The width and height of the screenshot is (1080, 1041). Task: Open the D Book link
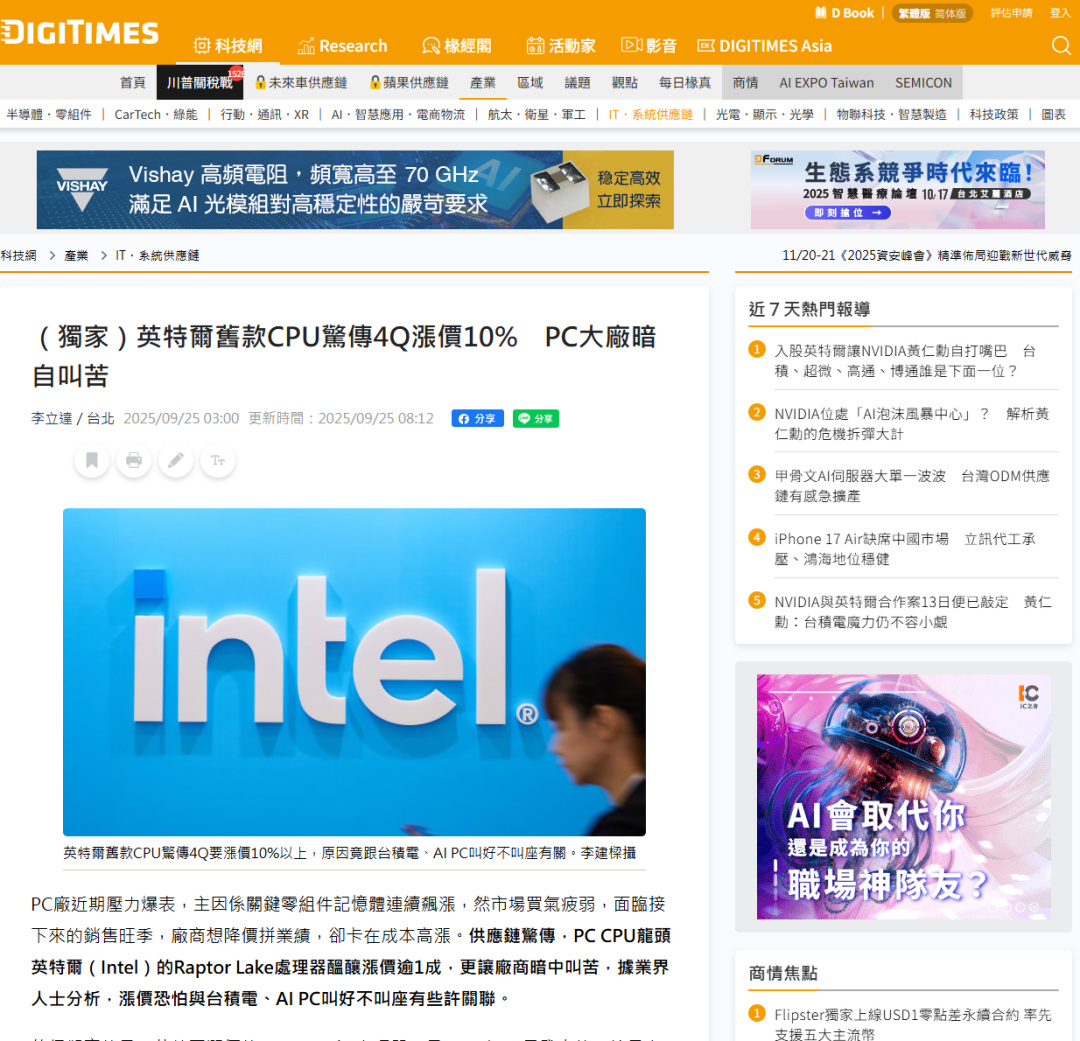pos(844,13)
